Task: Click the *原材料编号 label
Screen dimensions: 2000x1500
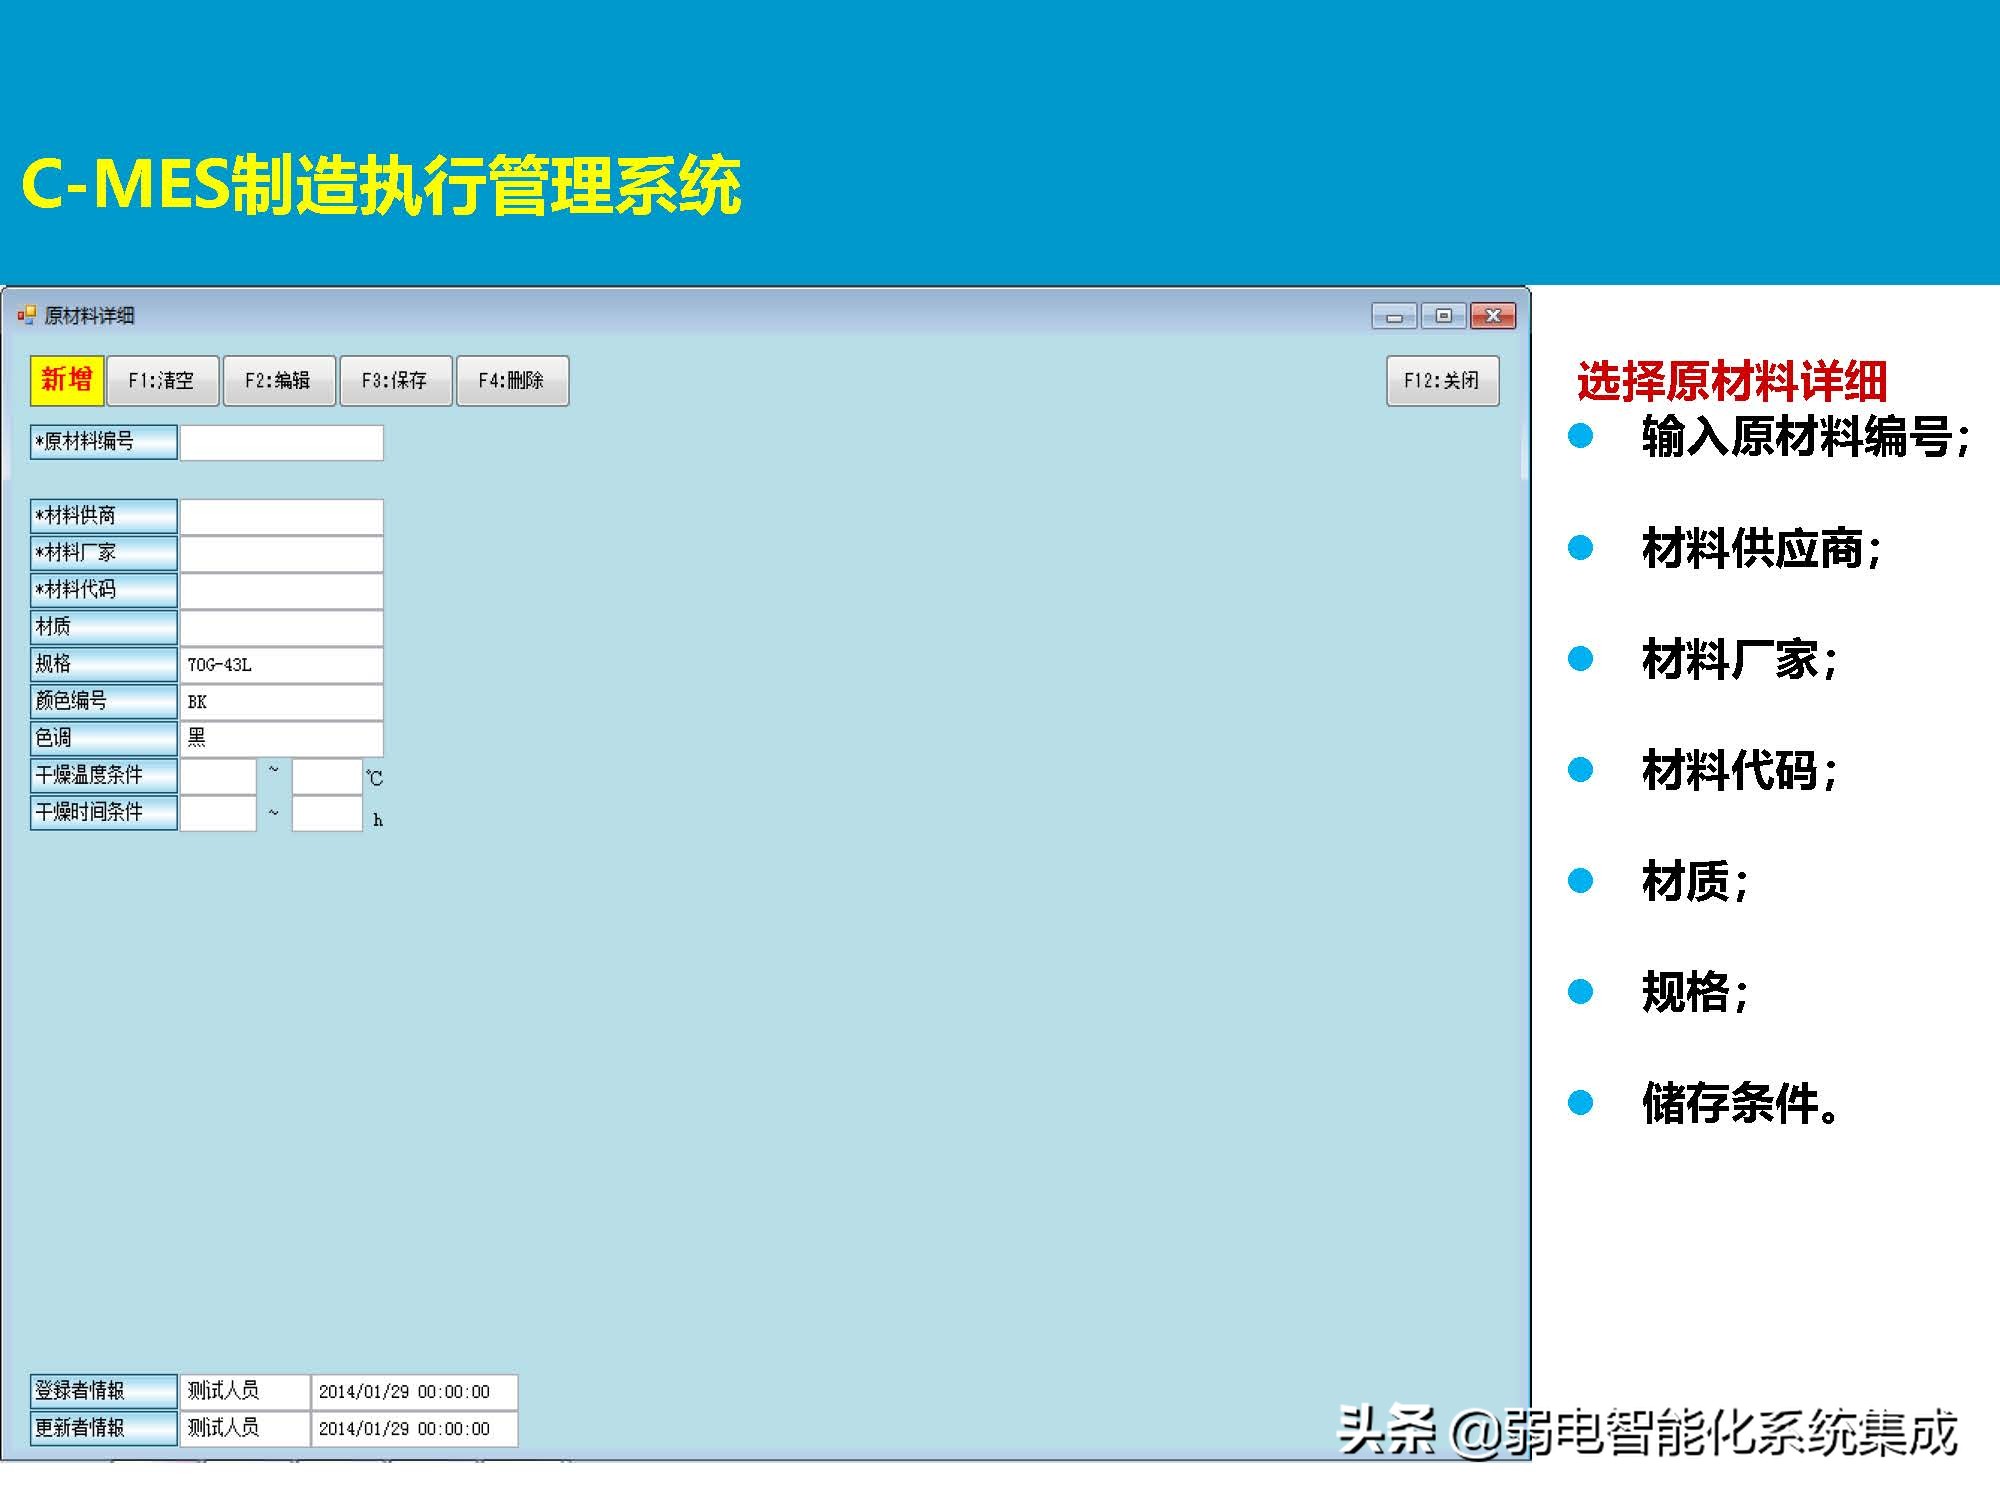Action: (104, 442)
